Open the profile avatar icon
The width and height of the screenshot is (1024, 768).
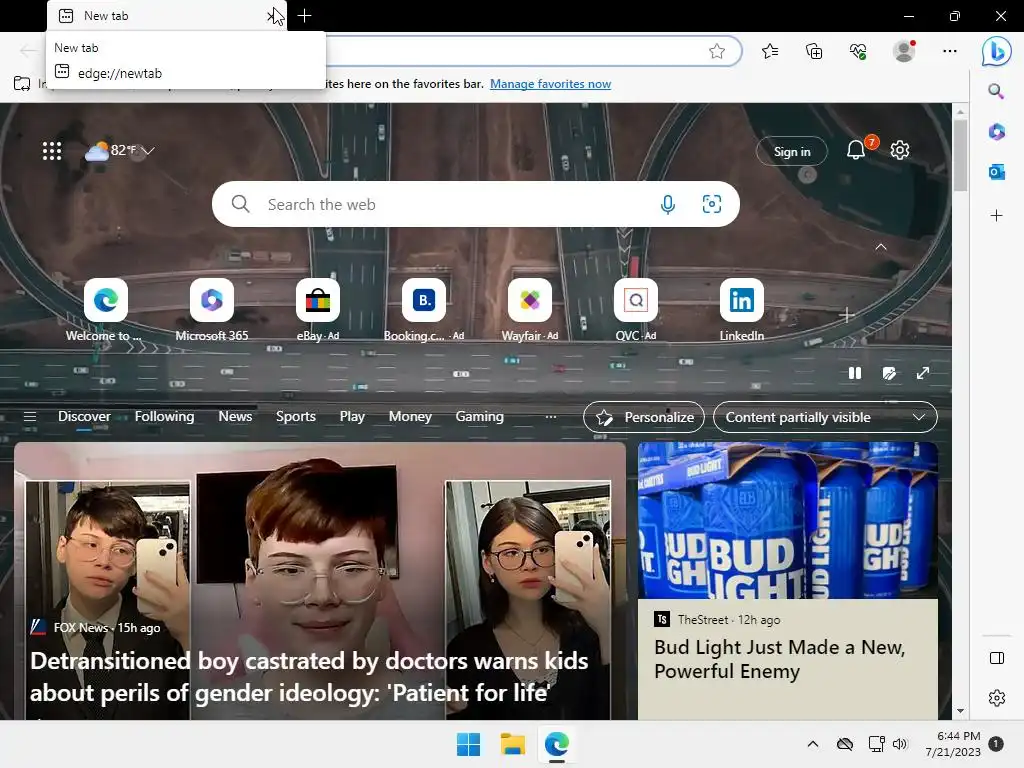click(904, 51)
